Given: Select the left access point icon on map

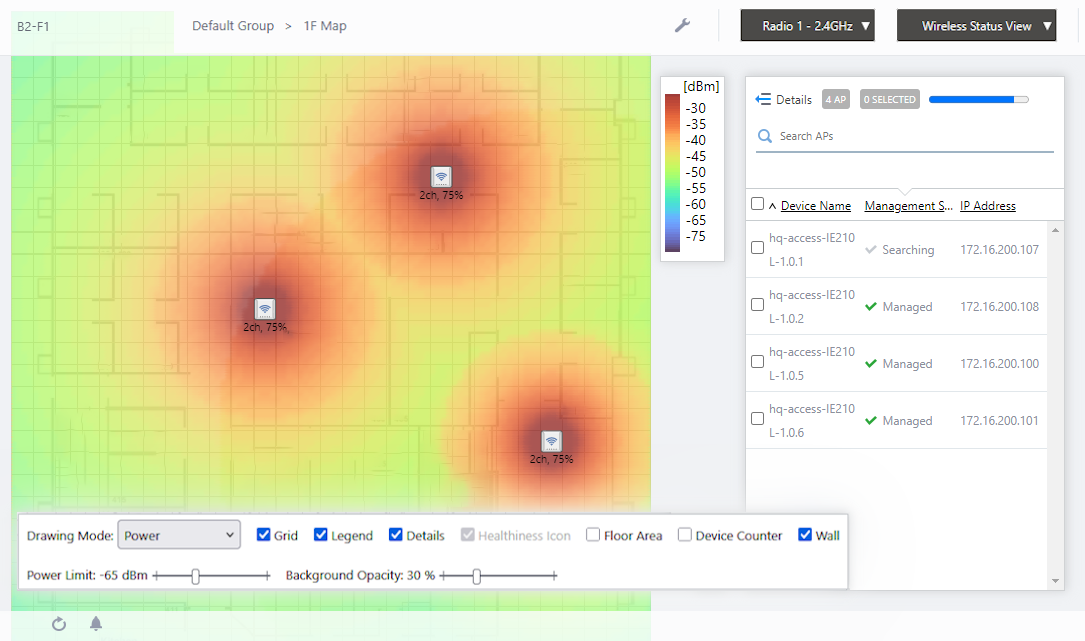Looking at the screenshot, I should click(264, 309).
